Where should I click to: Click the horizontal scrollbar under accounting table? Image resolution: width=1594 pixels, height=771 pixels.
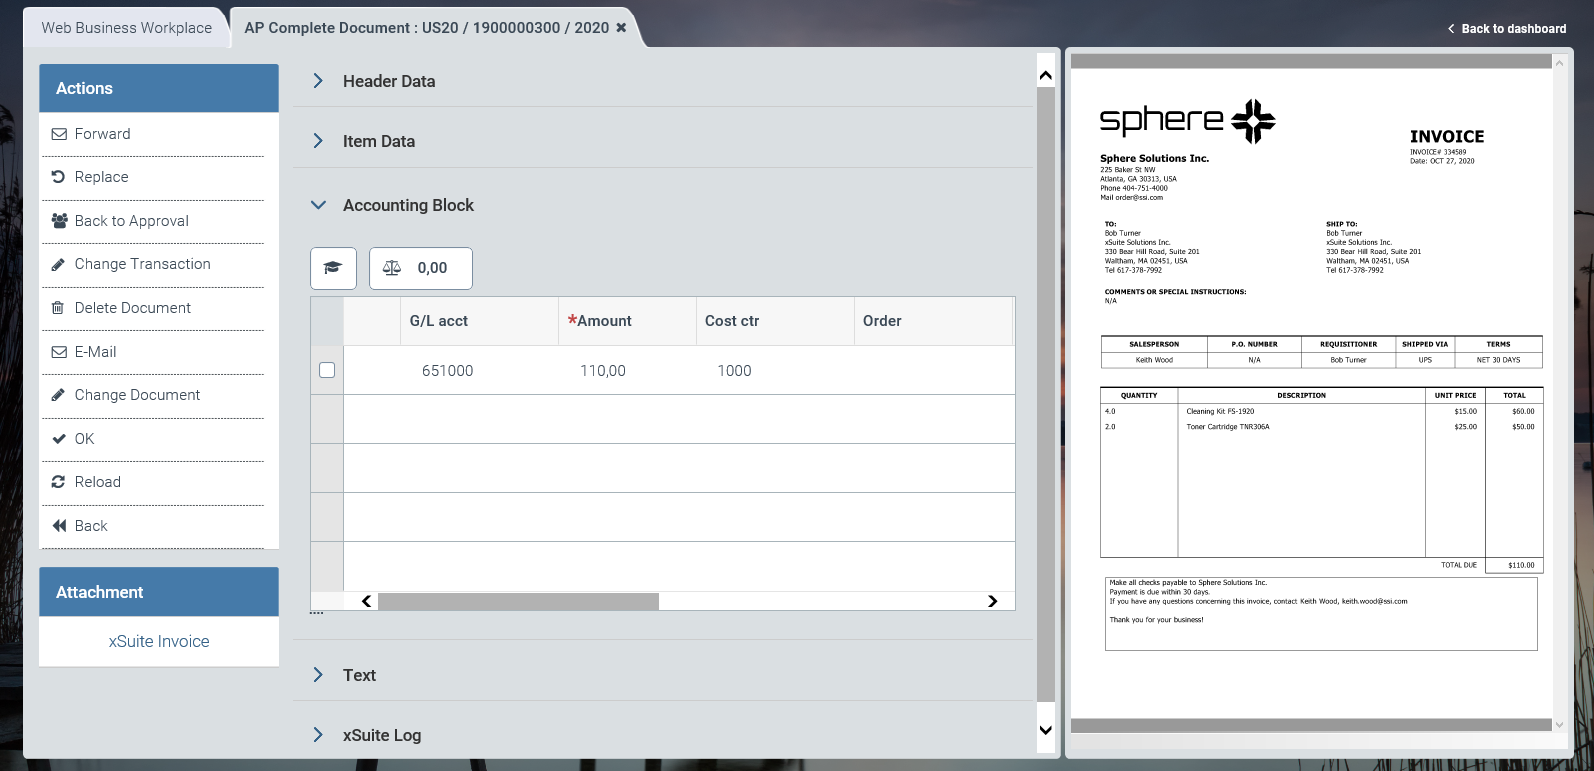tap(518, 601)
